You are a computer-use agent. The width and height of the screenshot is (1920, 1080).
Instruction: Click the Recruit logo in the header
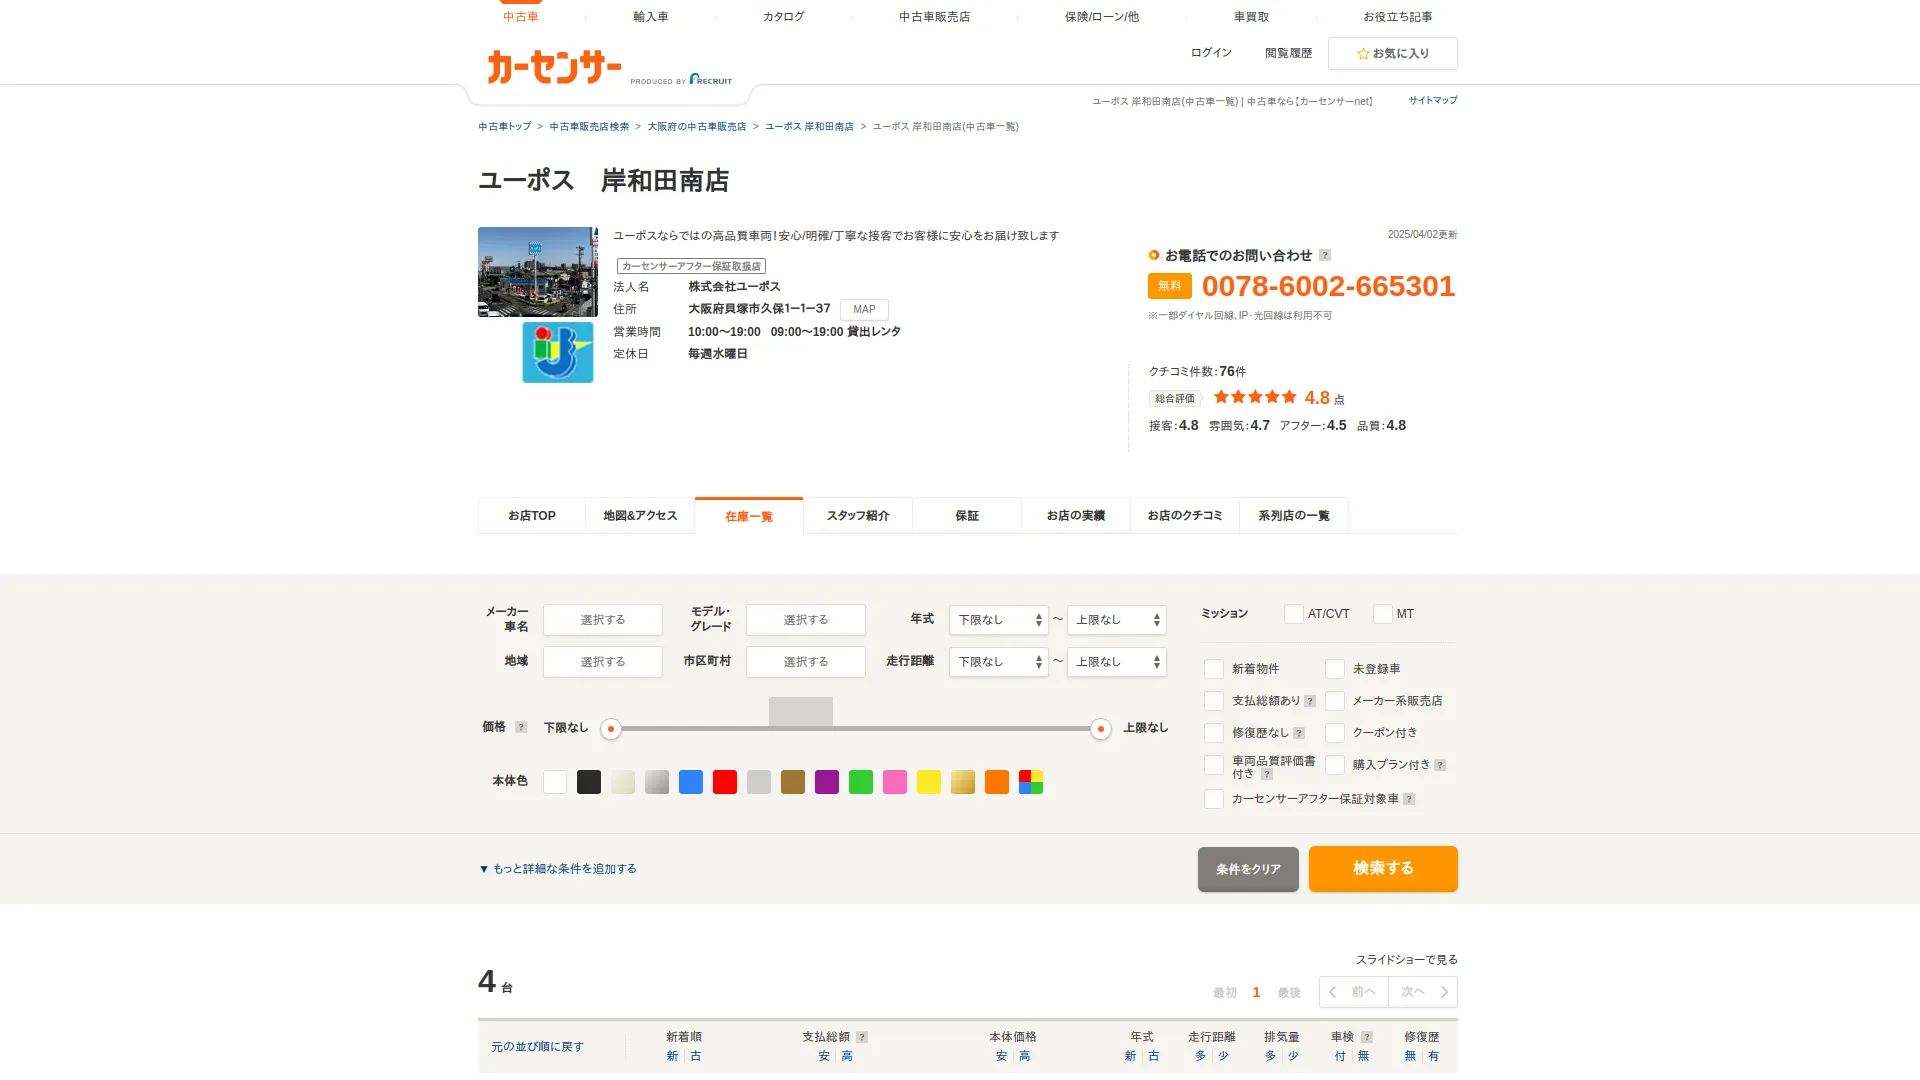[711, 79]
